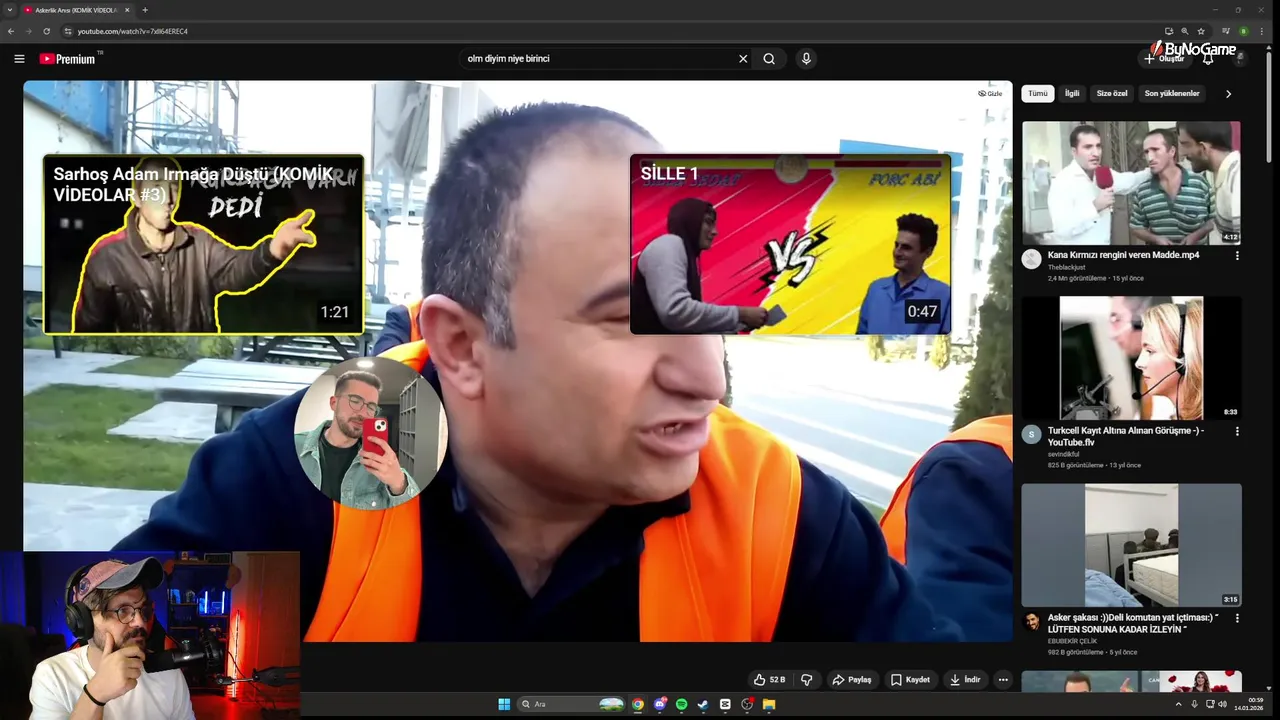Open Kana Kırmızı rengini veren Madde title
The image size is (1280, 720).
pos(1123,255)
